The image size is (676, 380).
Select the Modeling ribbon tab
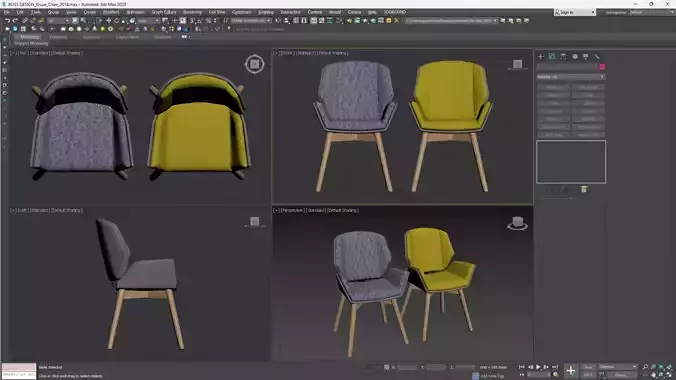(x=29, y=37)
